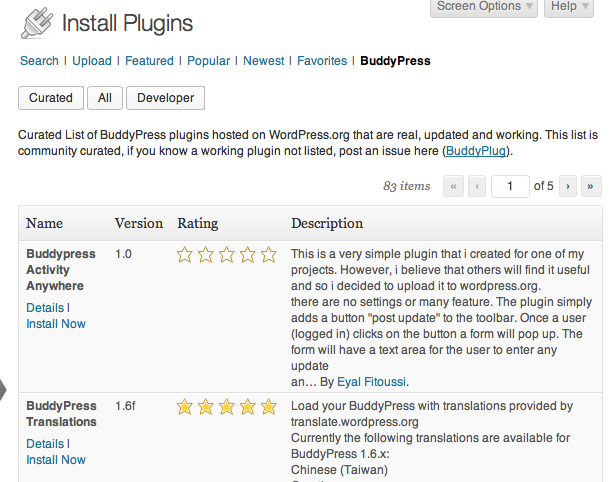The width and height of the screenshot is (612, 482).
Task: Open the Upload plugin tab
Action: (x=92, y=61)
